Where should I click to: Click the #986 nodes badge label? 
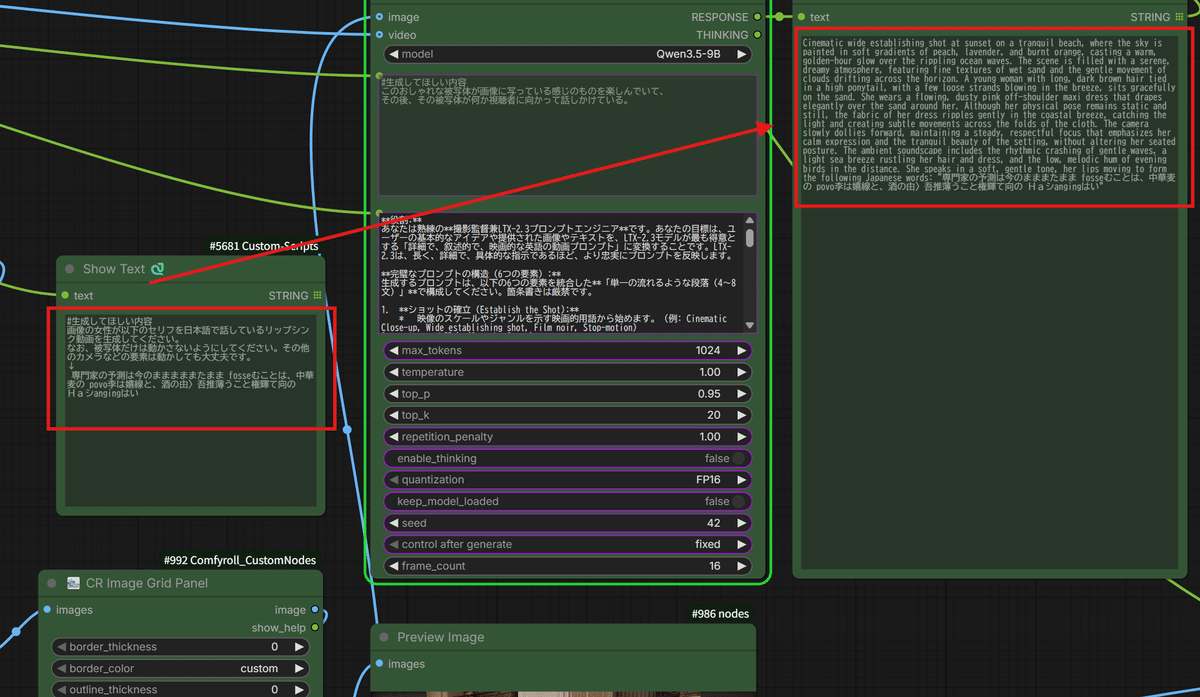[x=720, y=614]
